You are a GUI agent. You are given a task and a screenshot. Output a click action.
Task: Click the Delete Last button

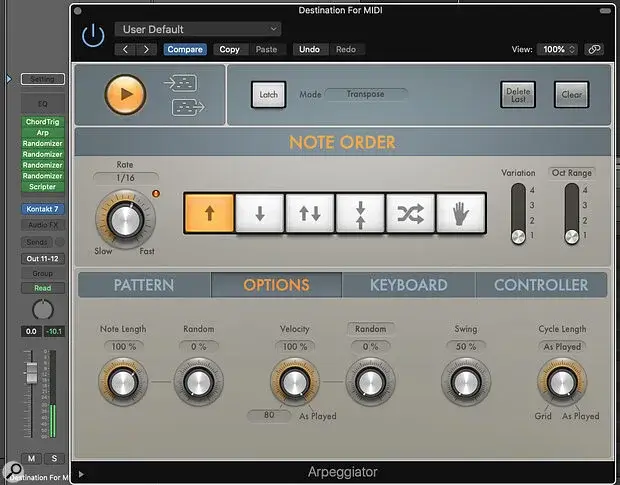click(518, 94)
